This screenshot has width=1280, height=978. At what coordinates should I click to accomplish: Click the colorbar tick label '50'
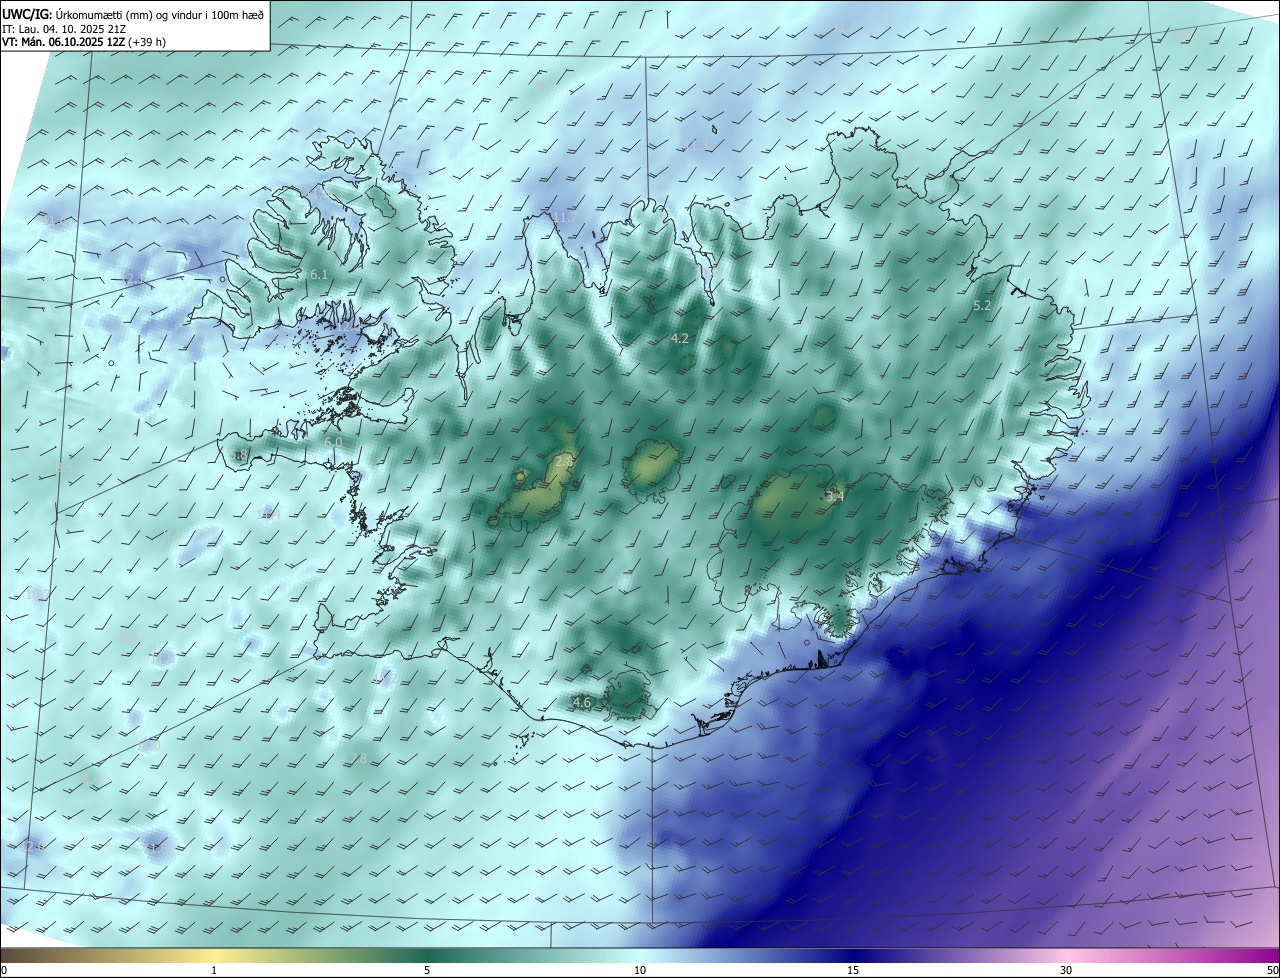(x=1272, y=970)
